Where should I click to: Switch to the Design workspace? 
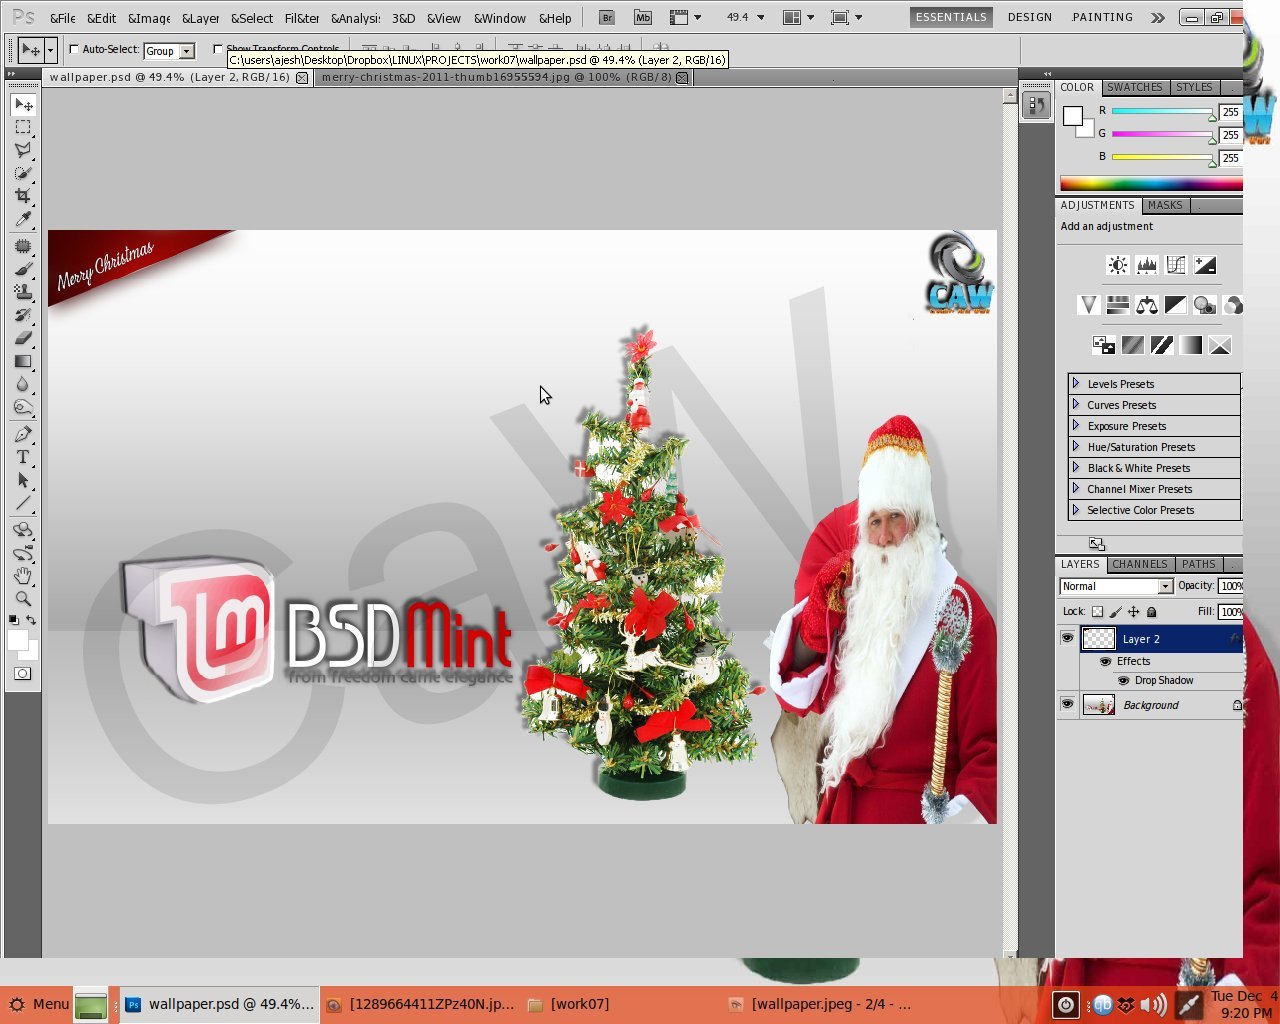[x=1029, y=17]
